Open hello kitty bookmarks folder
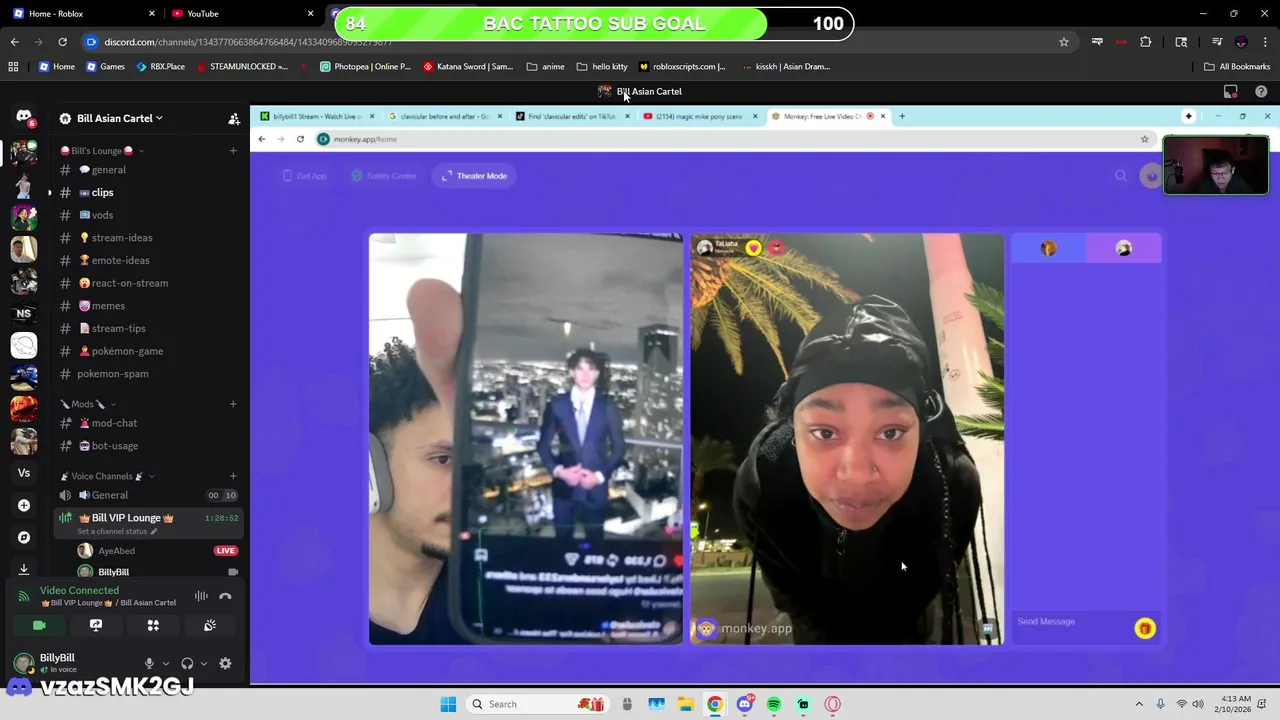This screenshot has width=1280, height=720. coord(602,67)
